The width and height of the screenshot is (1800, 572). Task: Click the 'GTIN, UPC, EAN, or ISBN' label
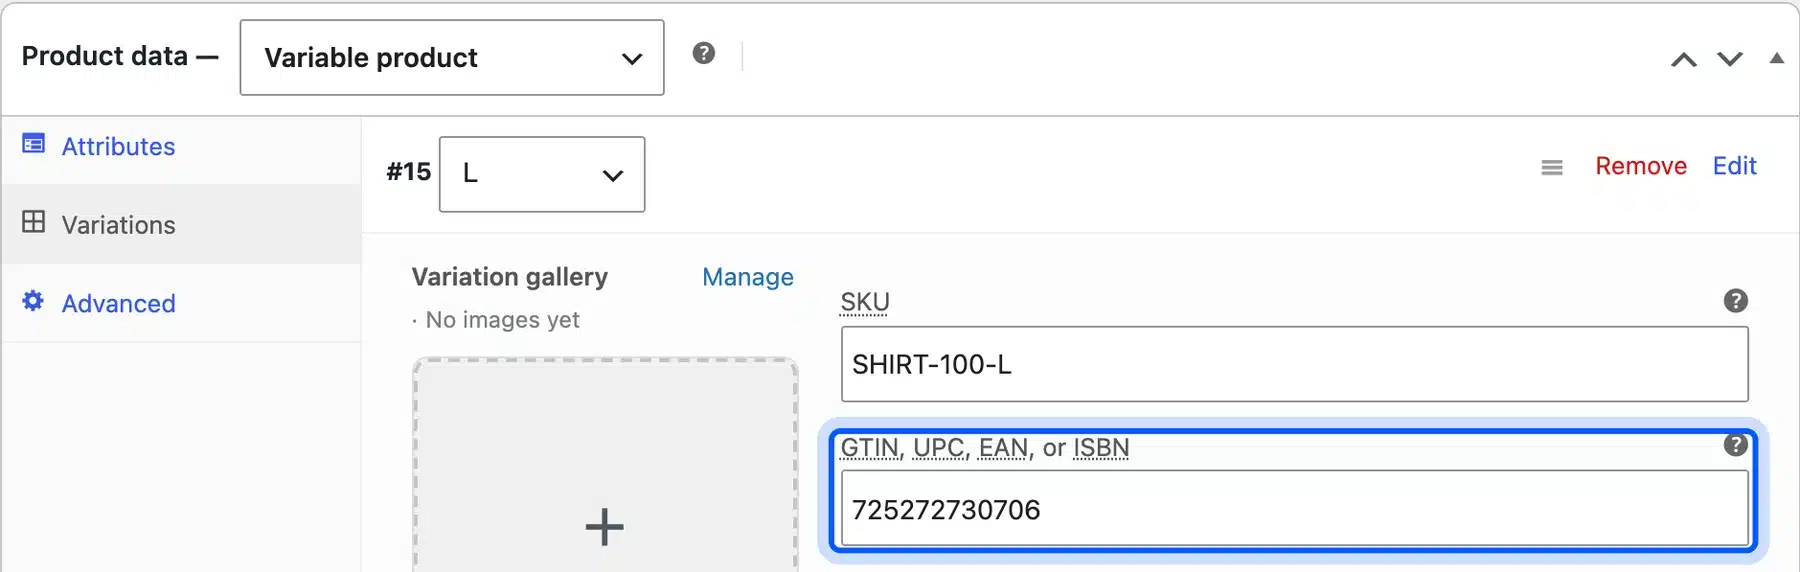[985, 448]
